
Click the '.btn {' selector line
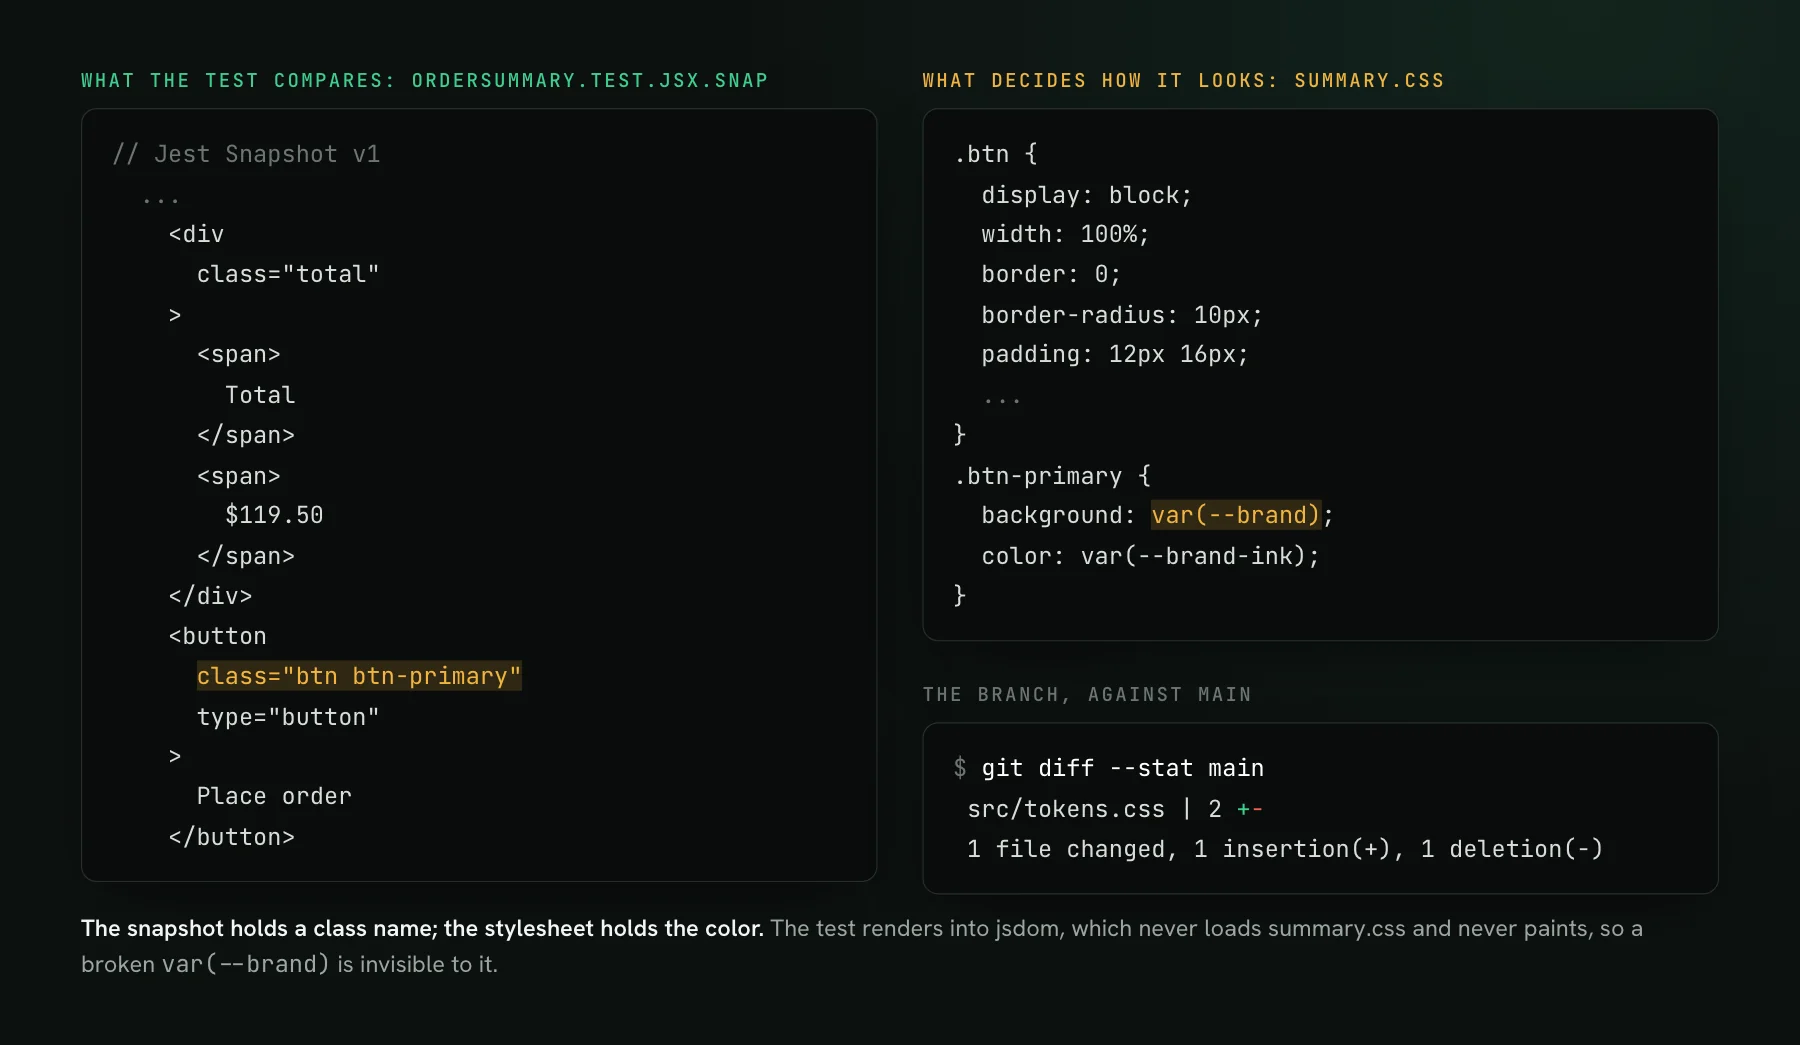pos(996,154)
